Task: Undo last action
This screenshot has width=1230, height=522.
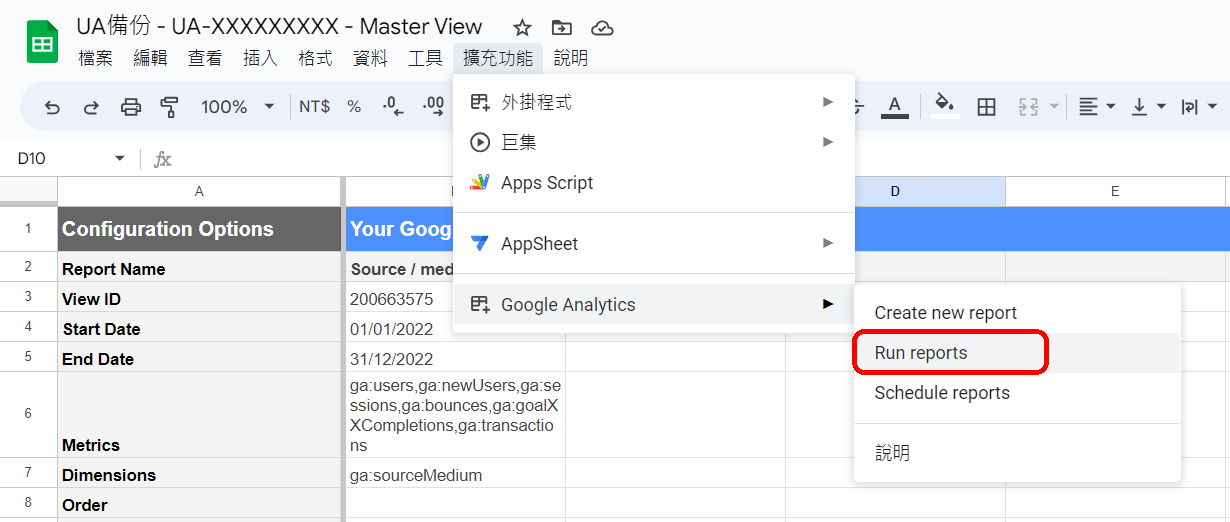Action: click(x=52, y=107)
